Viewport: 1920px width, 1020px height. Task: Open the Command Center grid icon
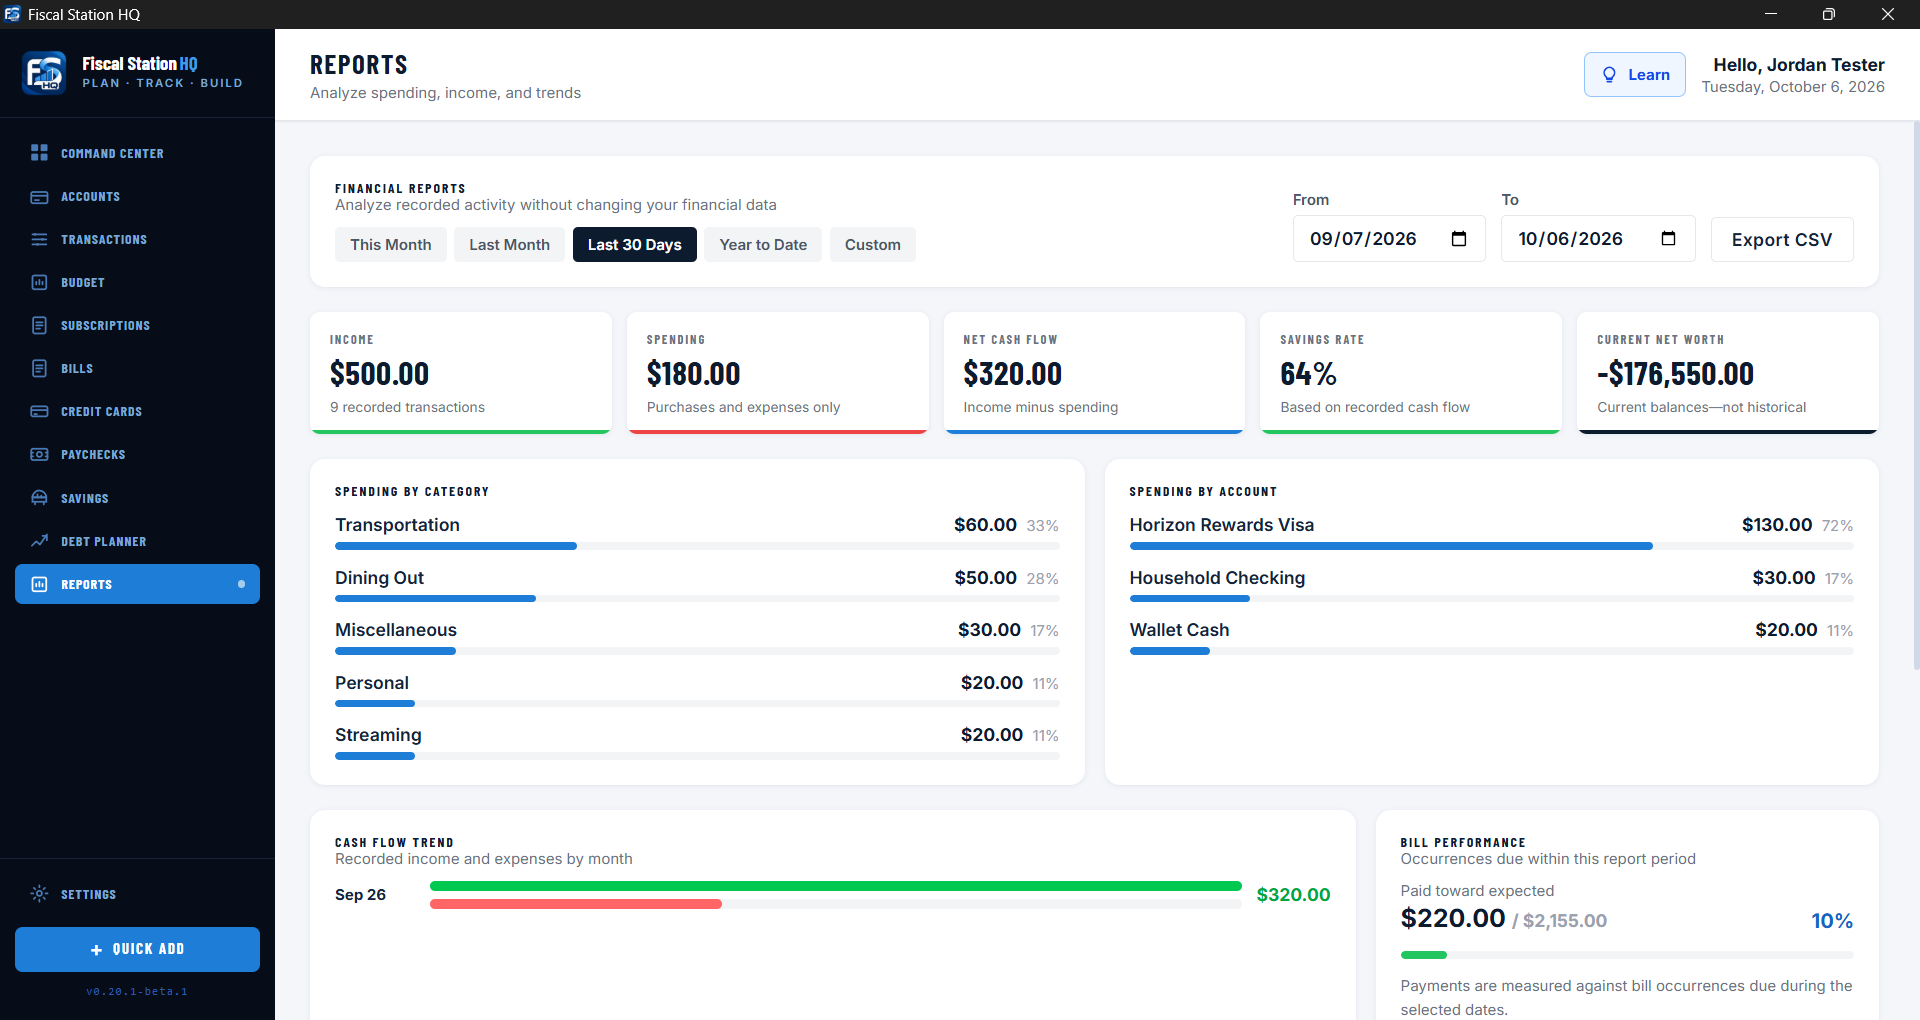point(39,153)
